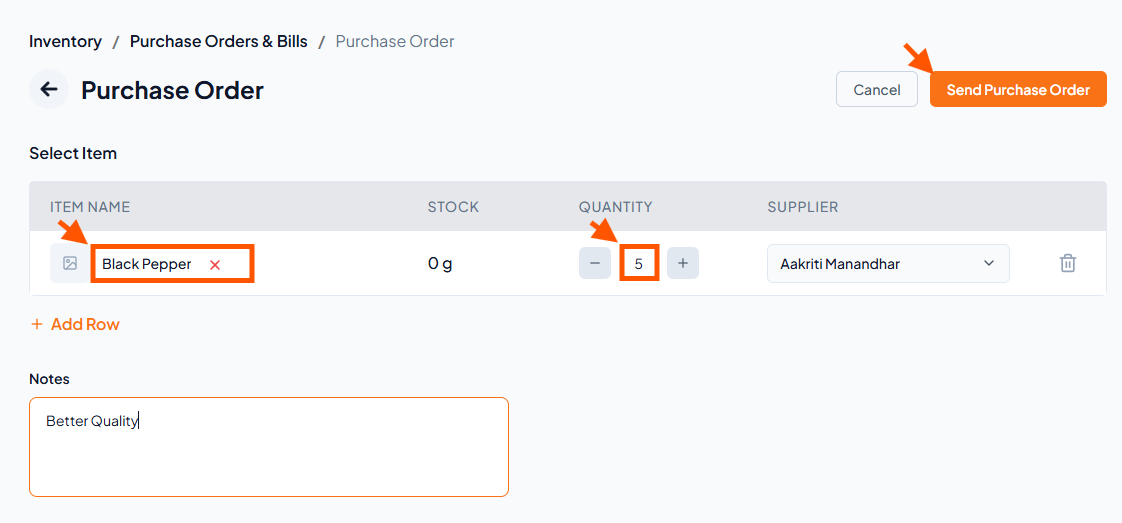
Task: Click the SUPPLIER column header
Action: pos(803,207)
